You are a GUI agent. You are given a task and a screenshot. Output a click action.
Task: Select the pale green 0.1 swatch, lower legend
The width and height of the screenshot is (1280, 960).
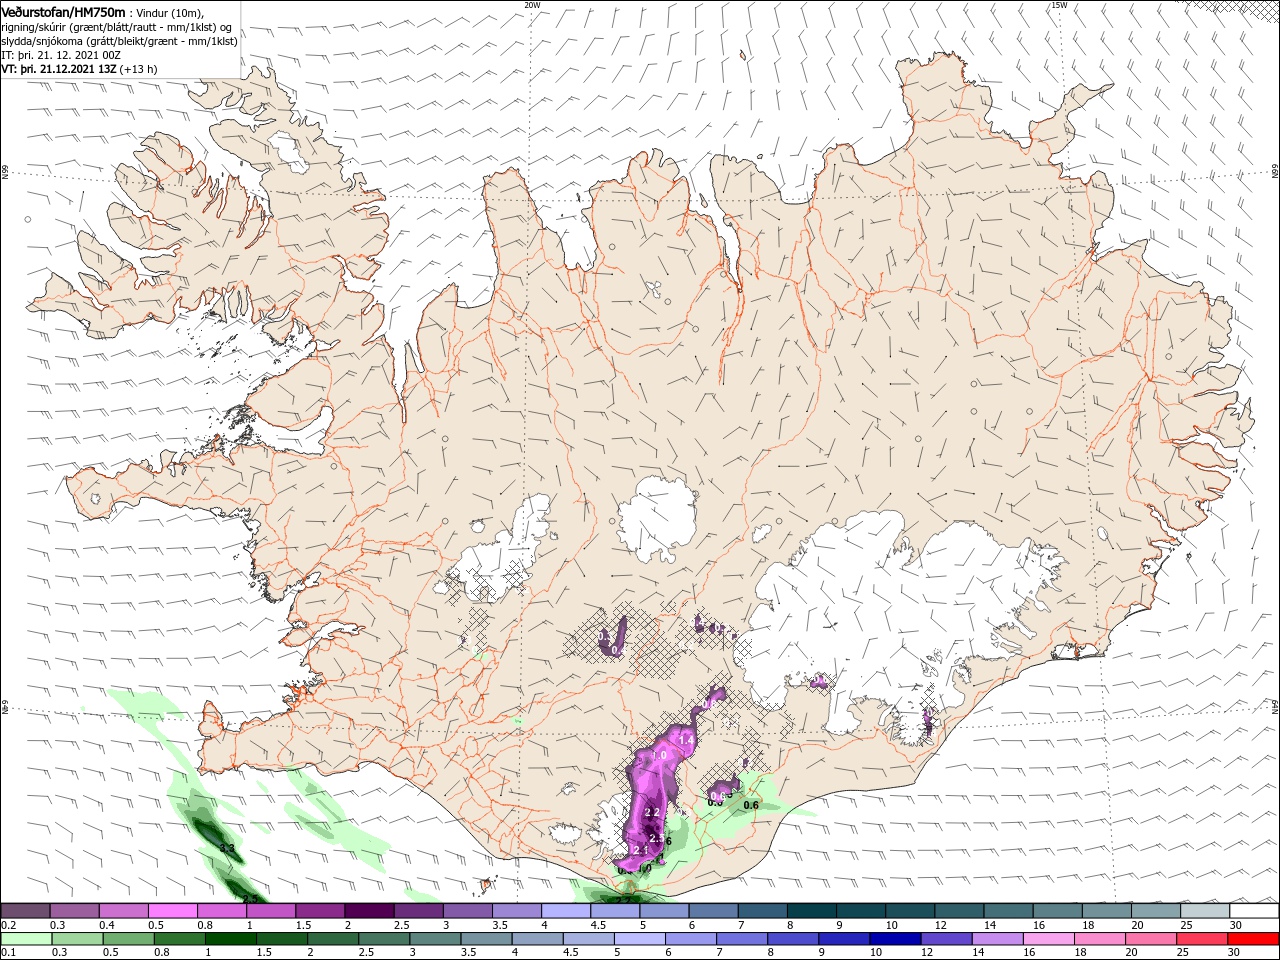coord(25,938)
